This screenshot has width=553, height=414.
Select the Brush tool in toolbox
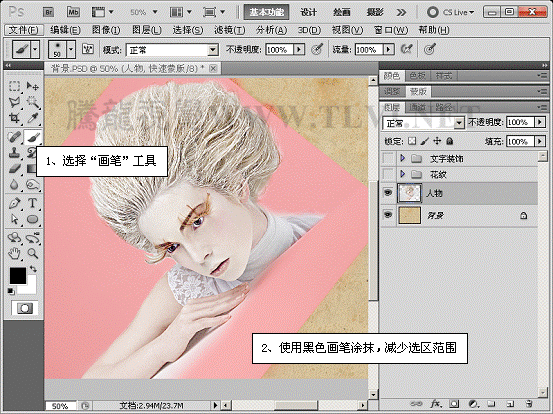tap(33, 137)
